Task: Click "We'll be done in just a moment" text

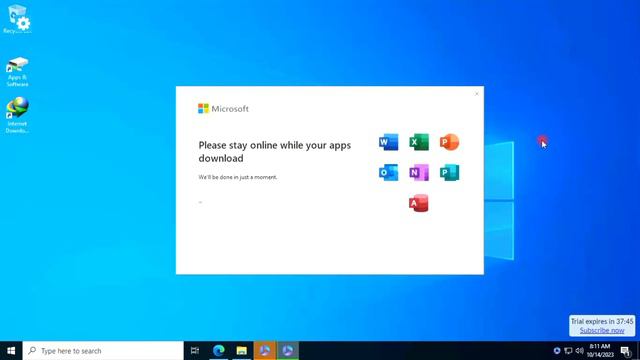Action: [238, 177]
